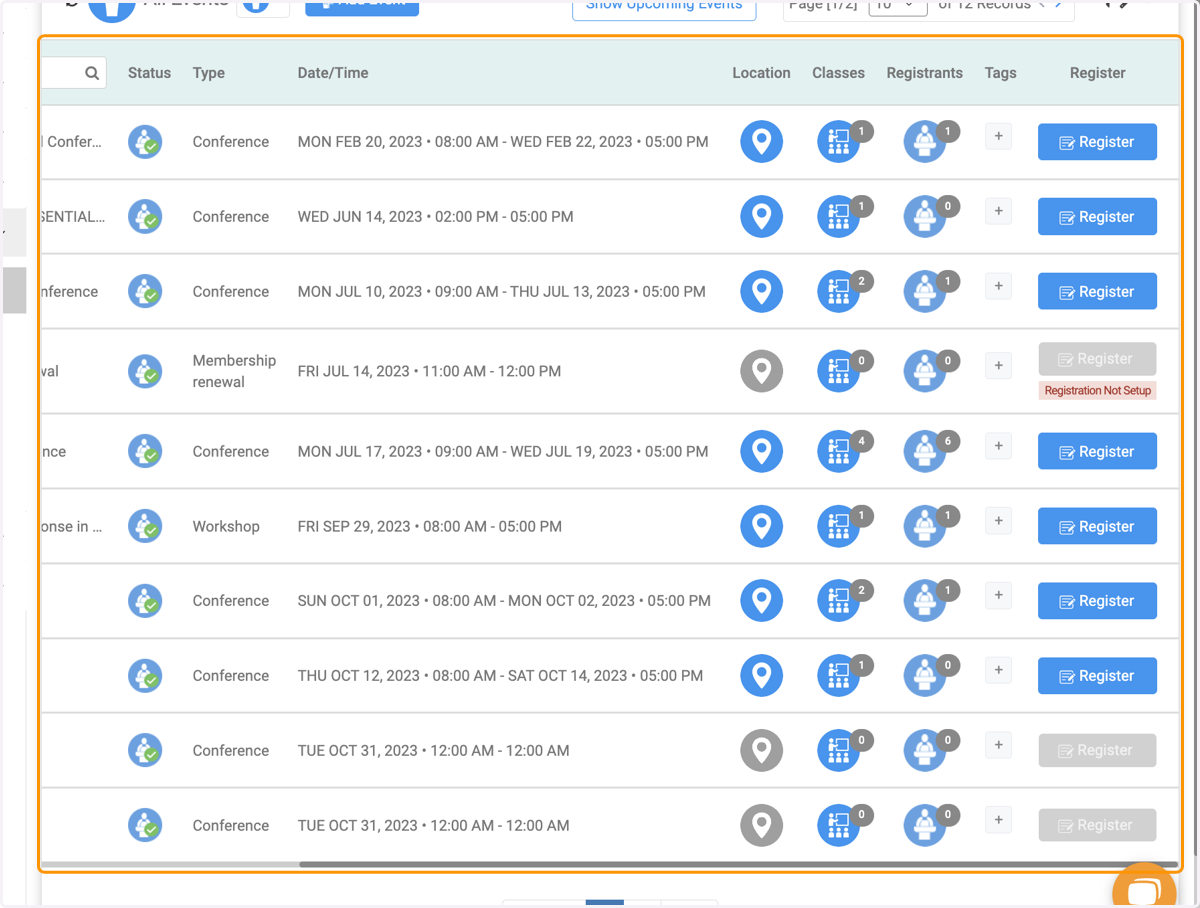Open location pin for Oct 01, 2023 event
This screenshot has height=908, width=1200.
(x=761, y=600)
